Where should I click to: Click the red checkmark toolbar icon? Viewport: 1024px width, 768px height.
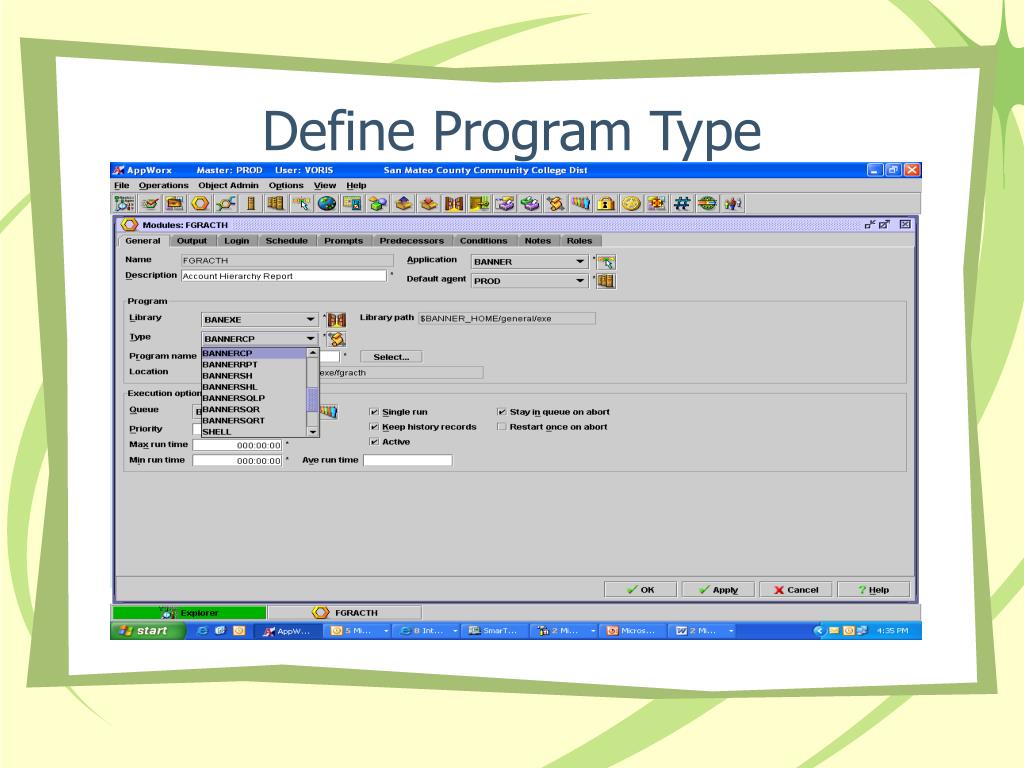(150, 204)
